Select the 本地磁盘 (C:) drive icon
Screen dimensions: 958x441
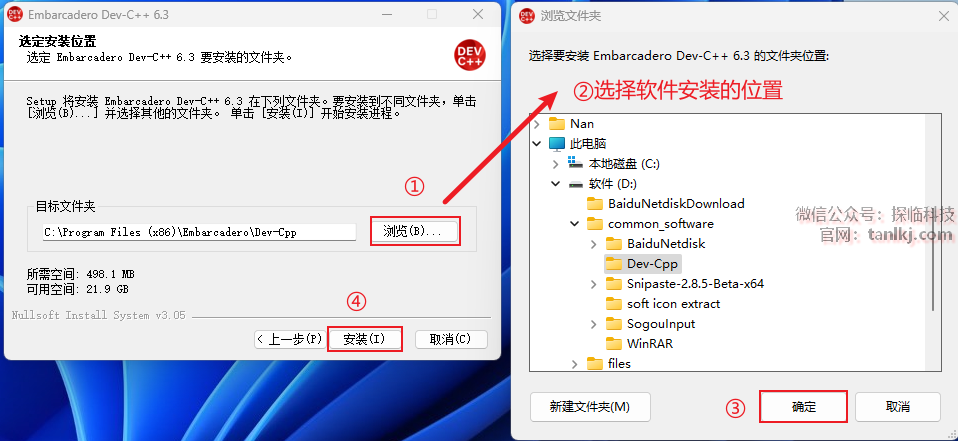coord(576,163)
